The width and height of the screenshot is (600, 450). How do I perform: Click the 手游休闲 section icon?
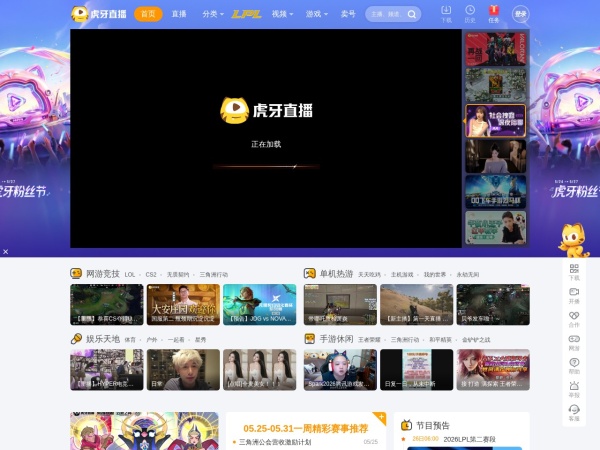pos(310,339)
